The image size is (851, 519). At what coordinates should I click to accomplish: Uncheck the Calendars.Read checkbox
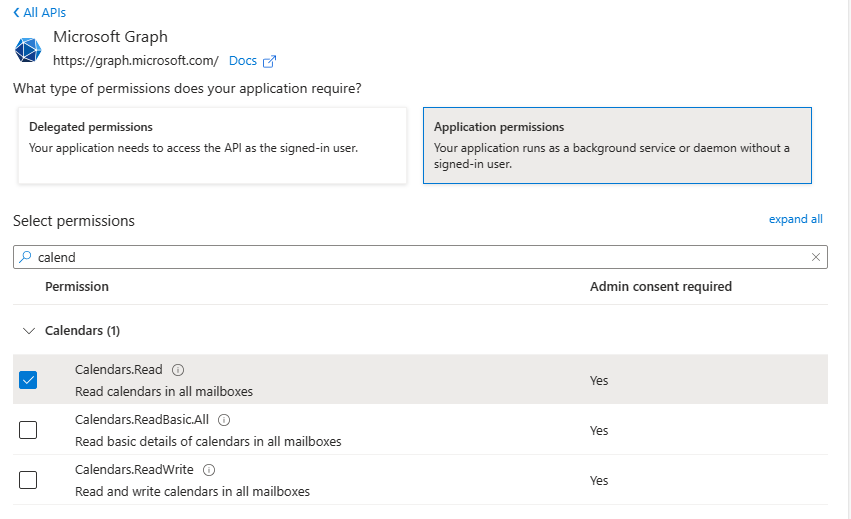28,380
